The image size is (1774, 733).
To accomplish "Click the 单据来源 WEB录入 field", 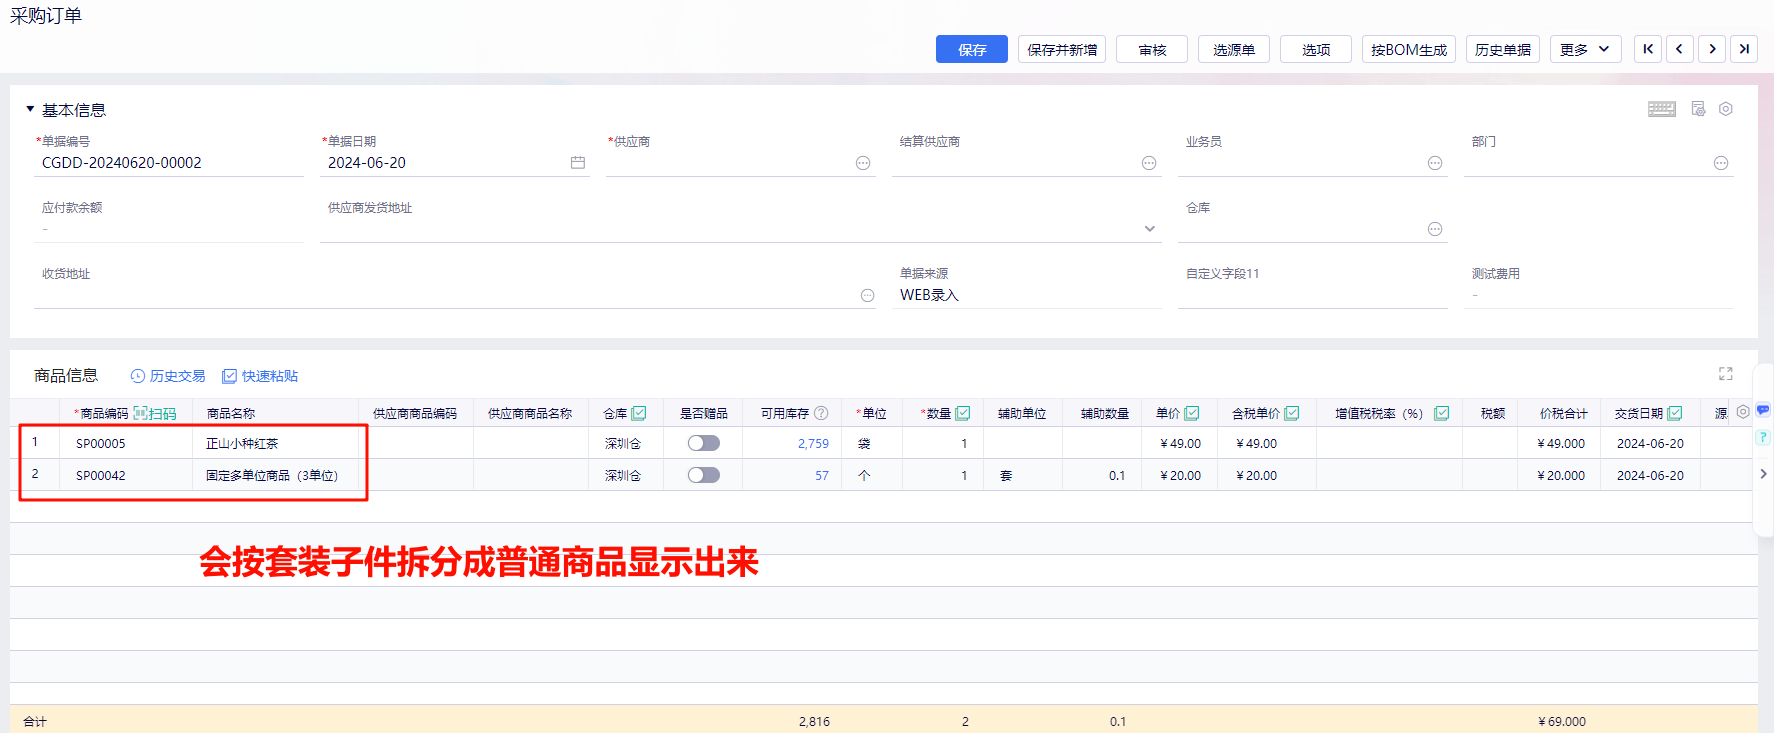I will tap(1027, 295).
